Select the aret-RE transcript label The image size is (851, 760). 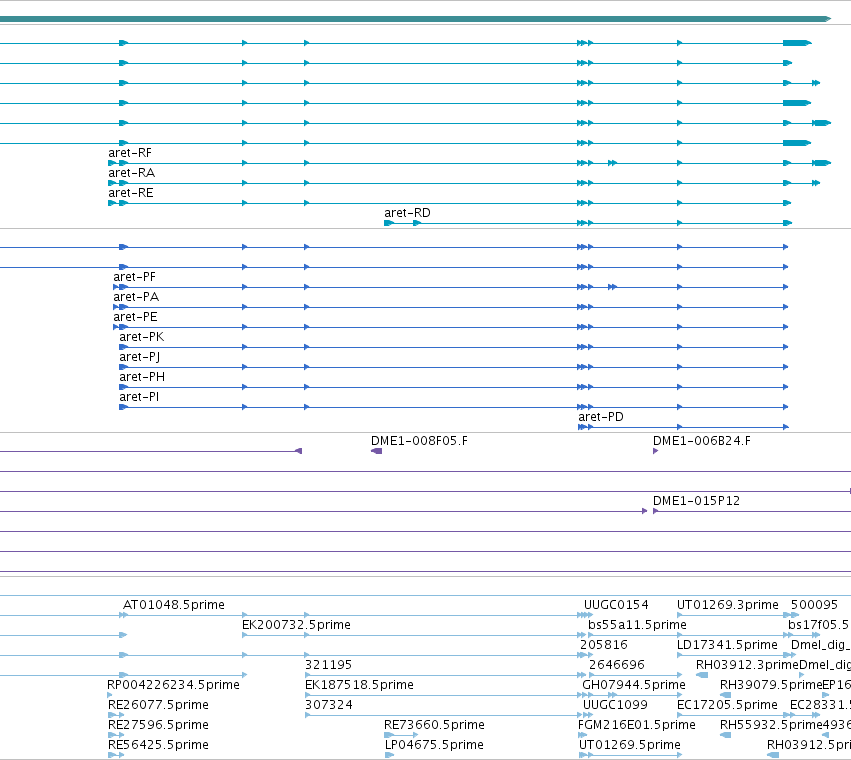131,193
